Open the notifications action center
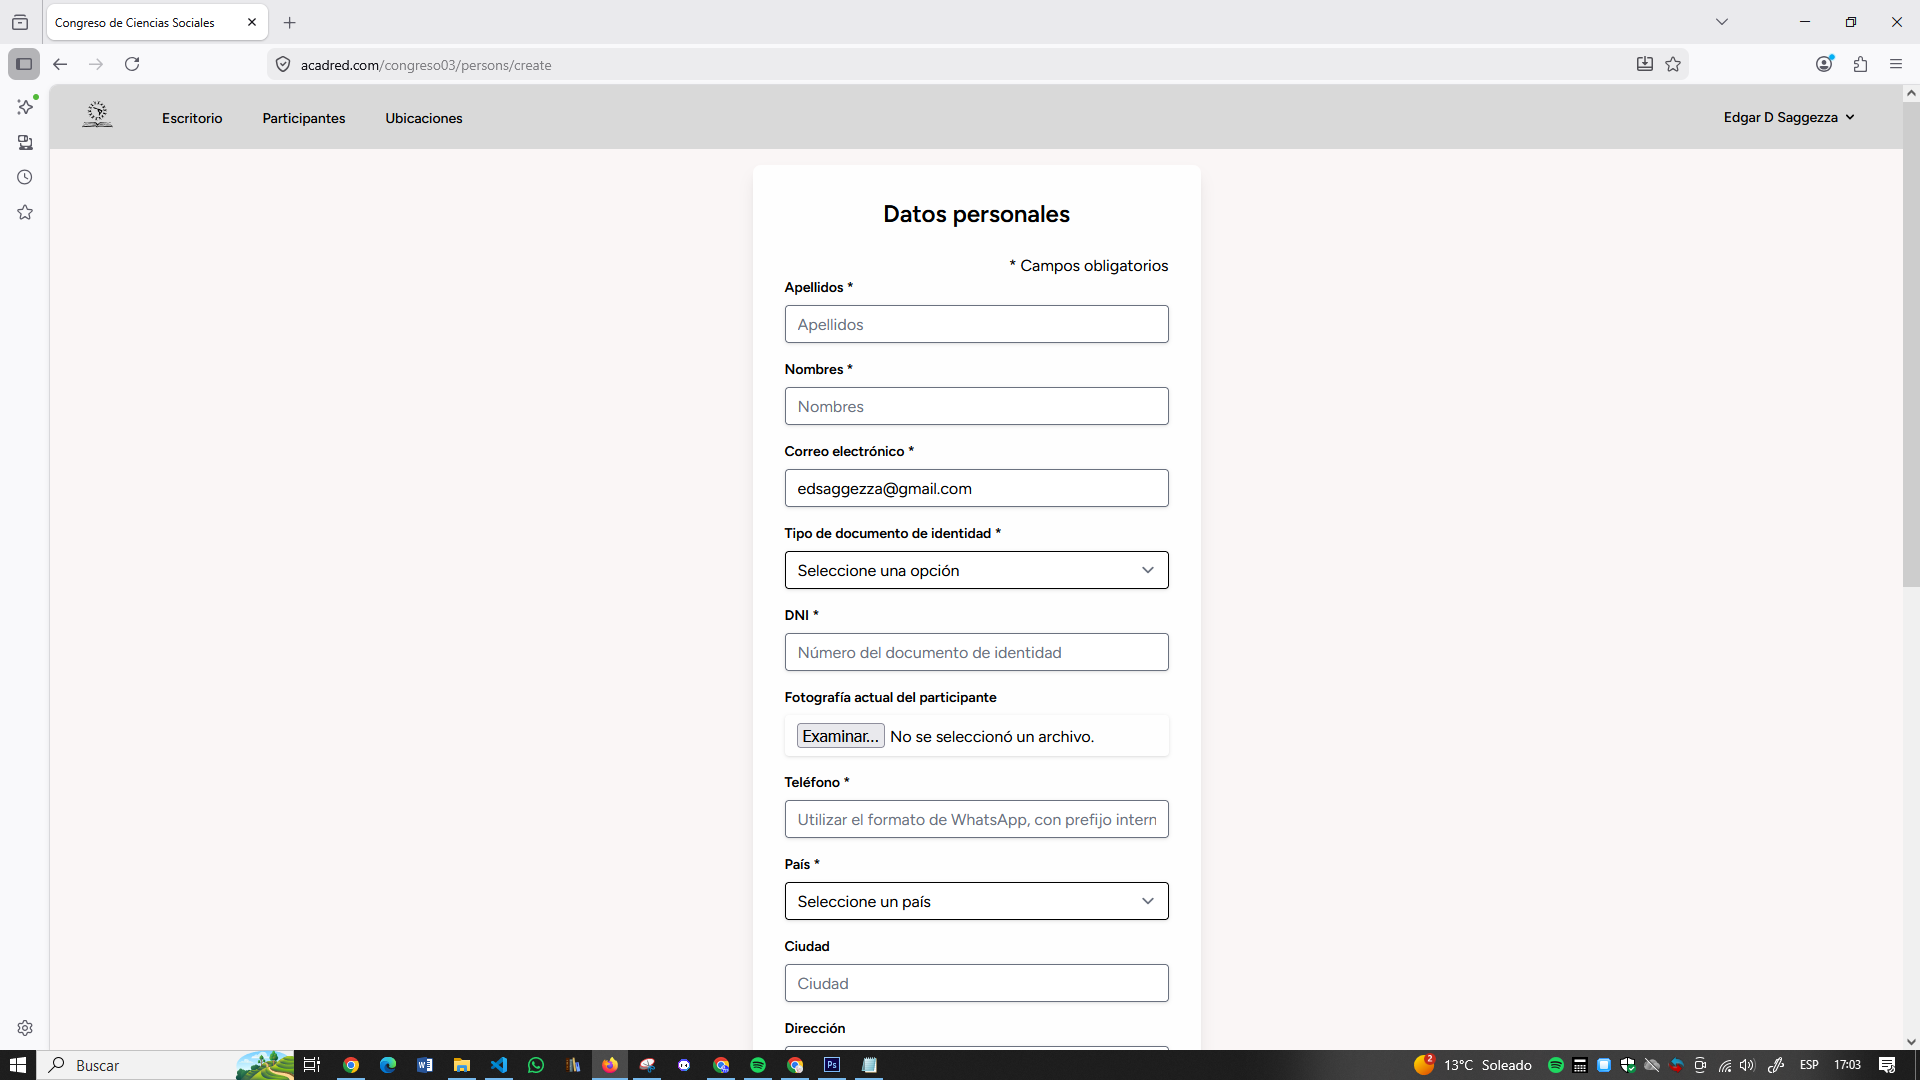 pos(1887,1065)
